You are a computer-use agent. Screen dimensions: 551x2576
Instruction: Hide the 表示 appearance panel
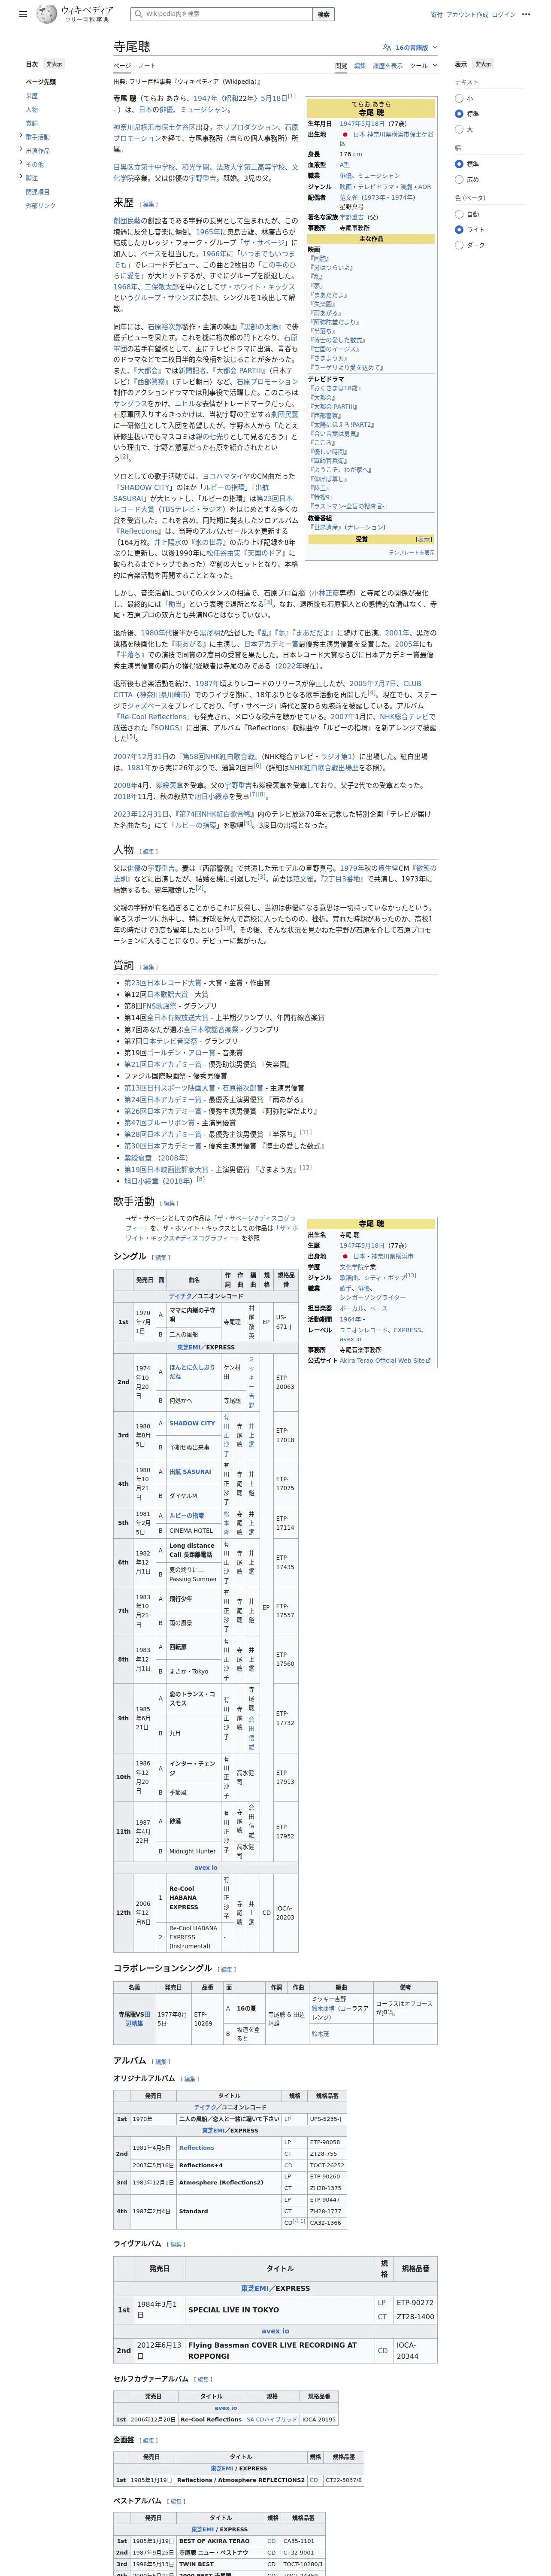click(x=483, y=64)
